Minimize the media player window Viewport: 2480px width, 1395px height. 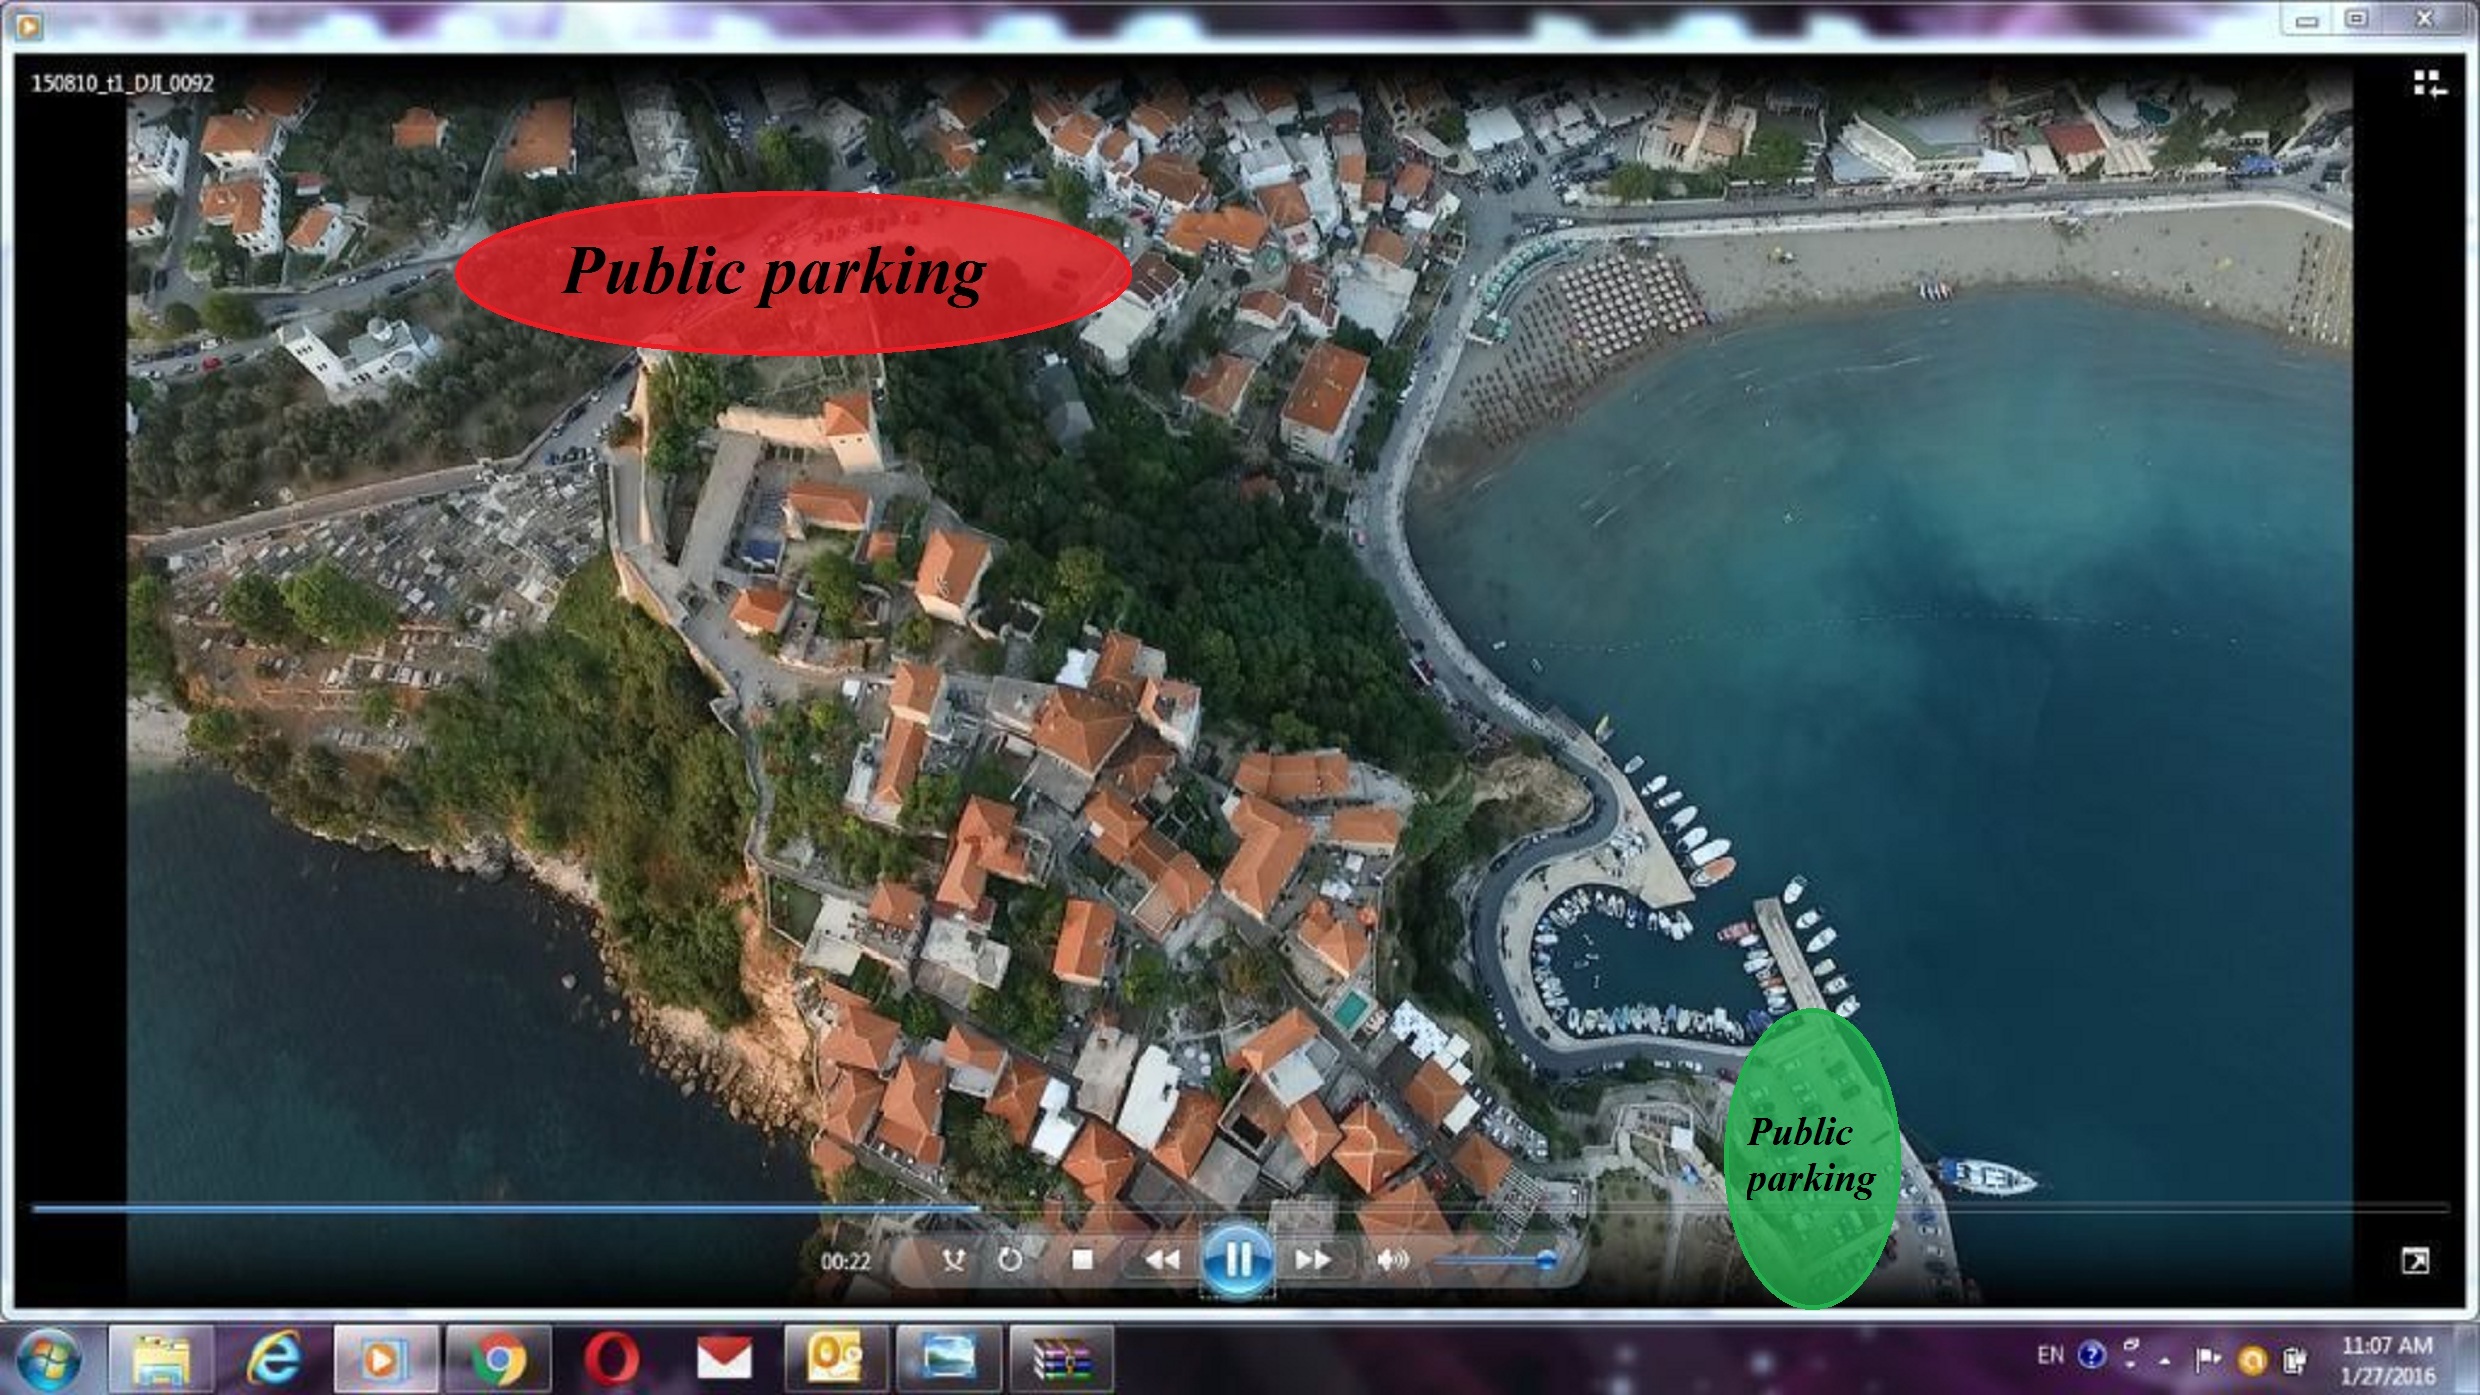tap(2308, 20)
